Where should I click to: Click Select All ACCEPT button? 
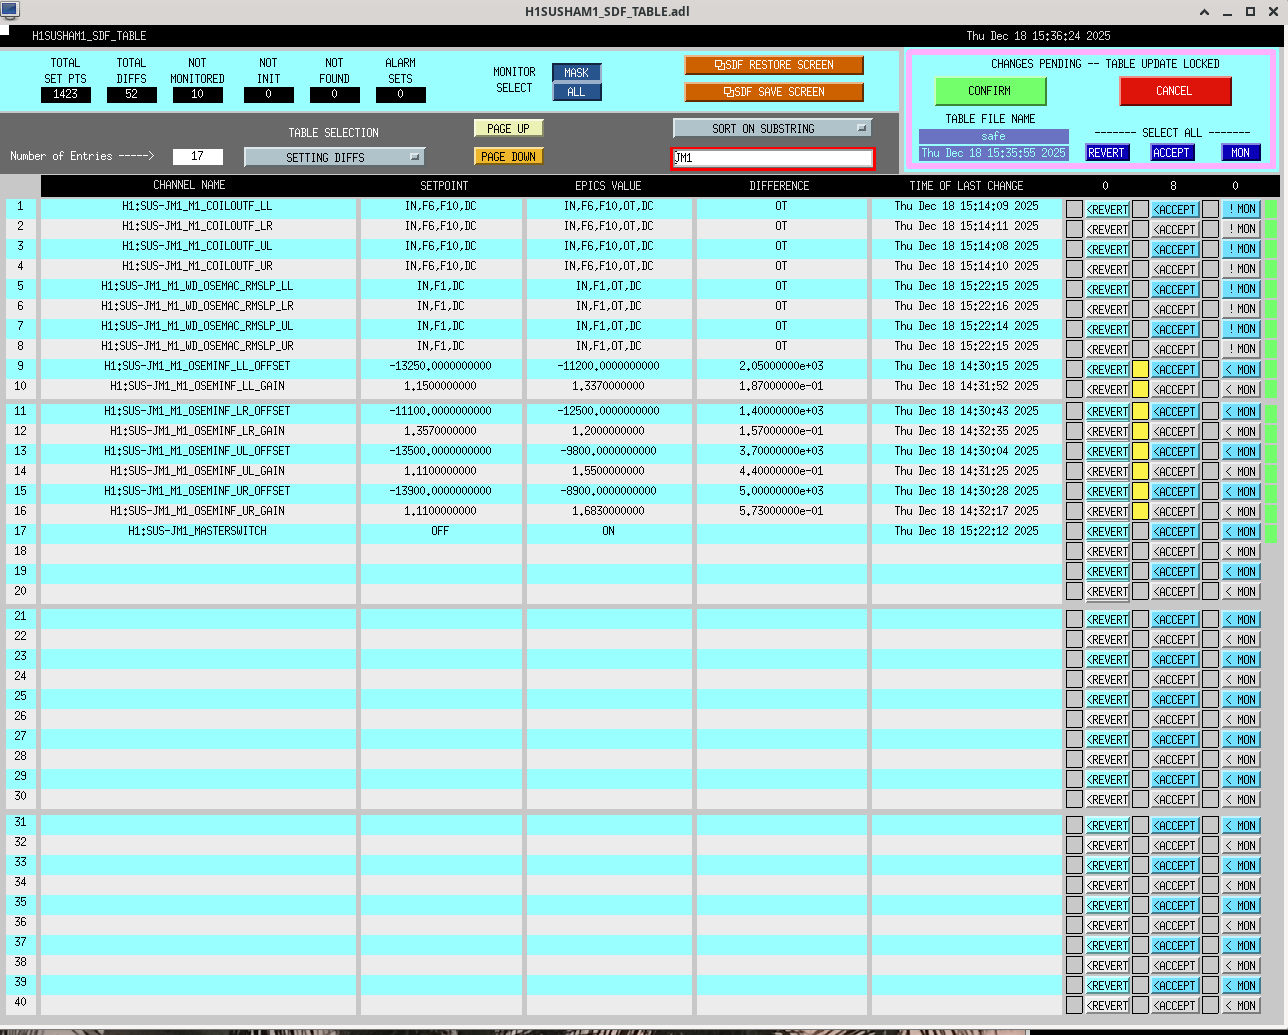tap(1171, 153)
